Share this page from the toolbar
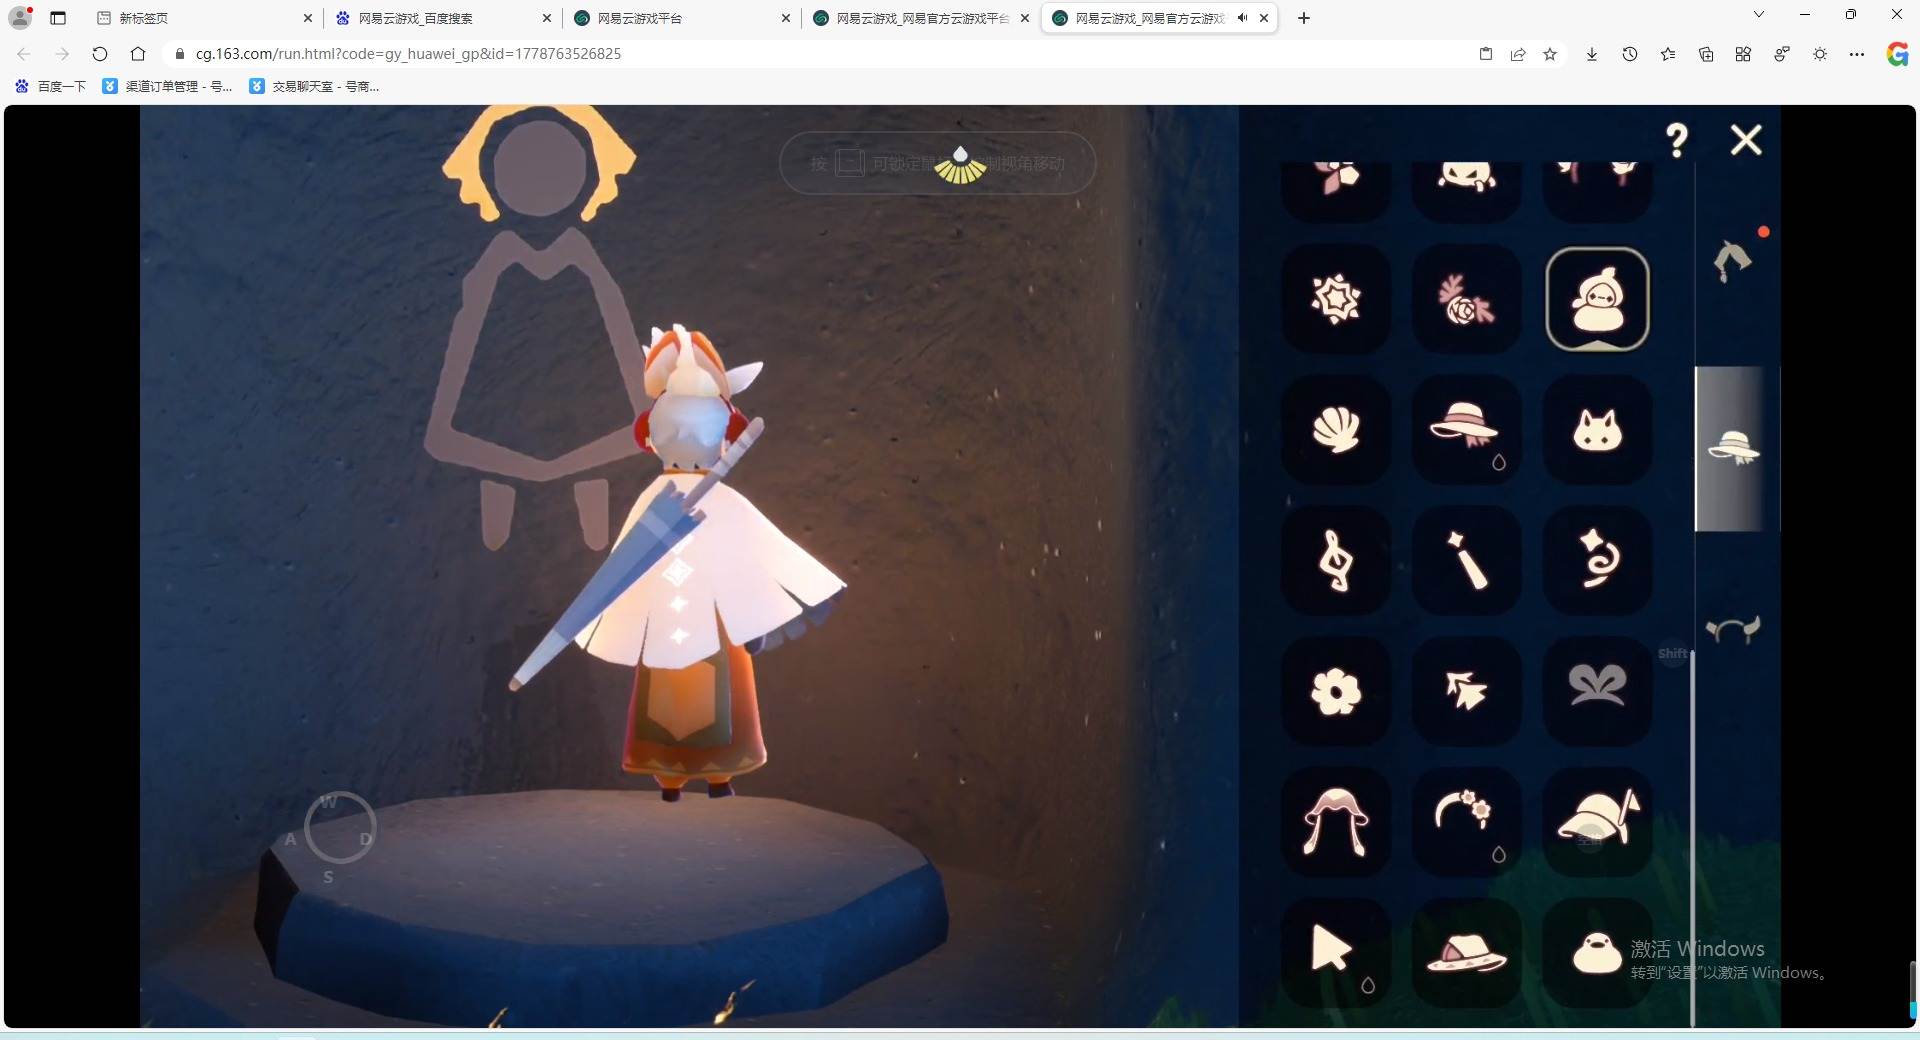Viewport: 1920px width, 1040px height. (1518, 54)
